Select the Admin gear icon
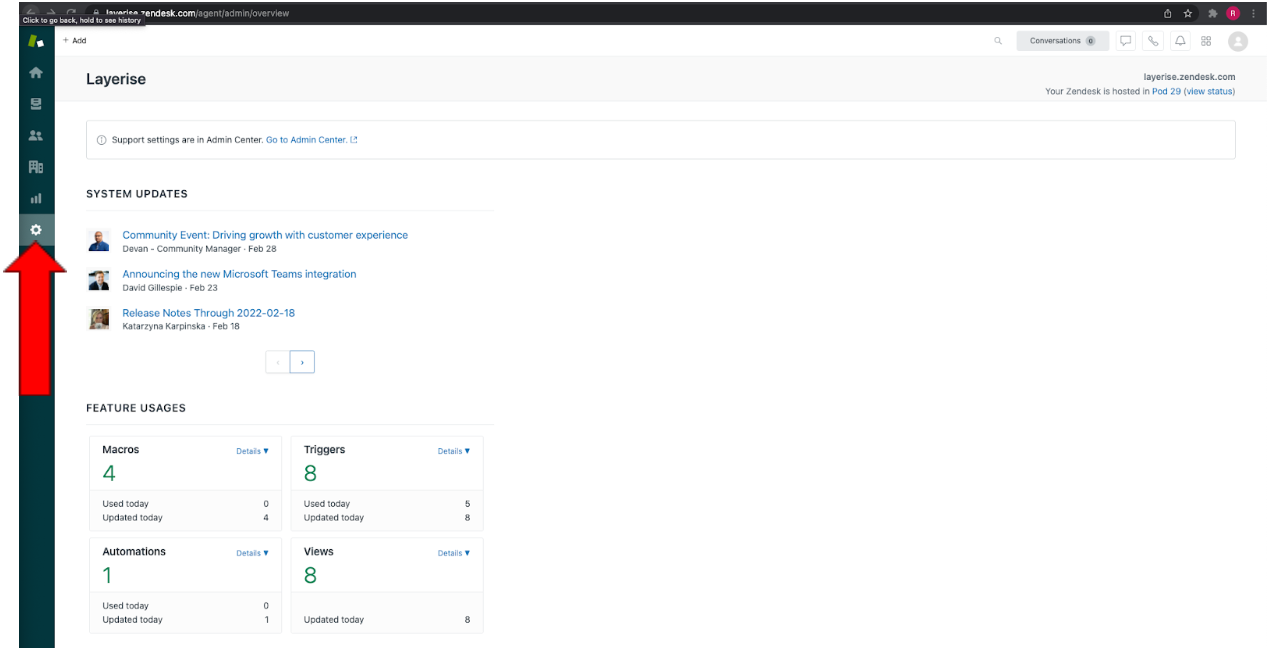This screenshot has width=1269, height=649. pyautogui.click(x=36, y=230)
